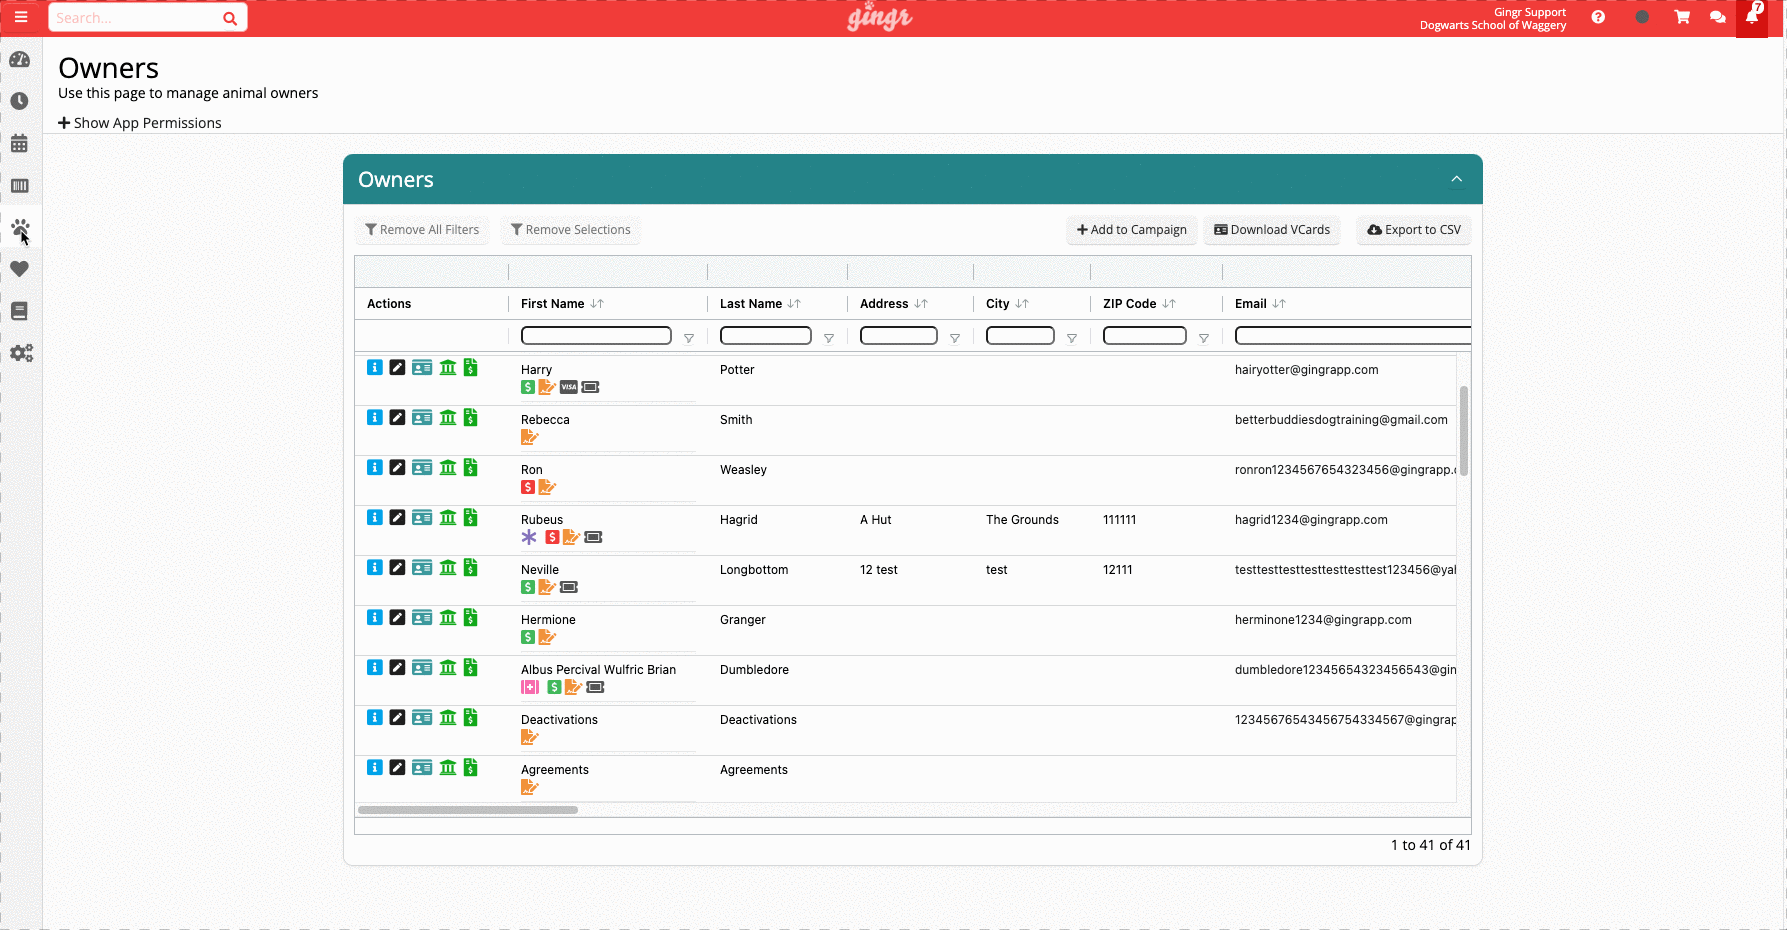Image resolution: width=1787 pixels, height=930 pixels.
Task: Open the shopping cart icon
Action: tap(1682, 17)
